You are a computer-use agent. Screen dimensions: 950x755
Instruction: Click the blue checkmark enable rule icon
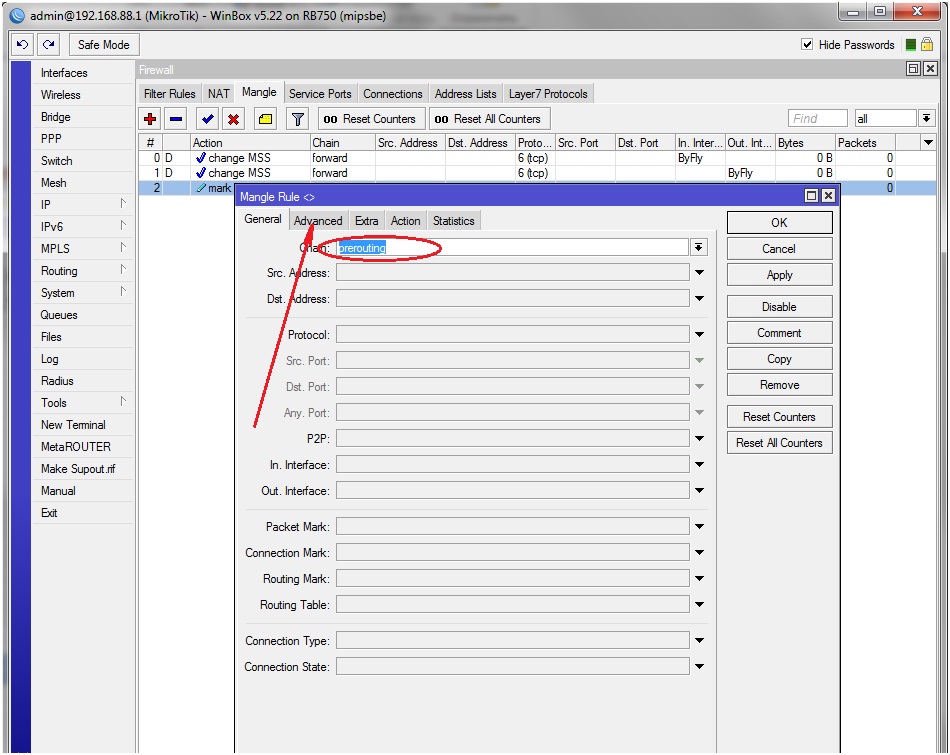tap(207, 119)
